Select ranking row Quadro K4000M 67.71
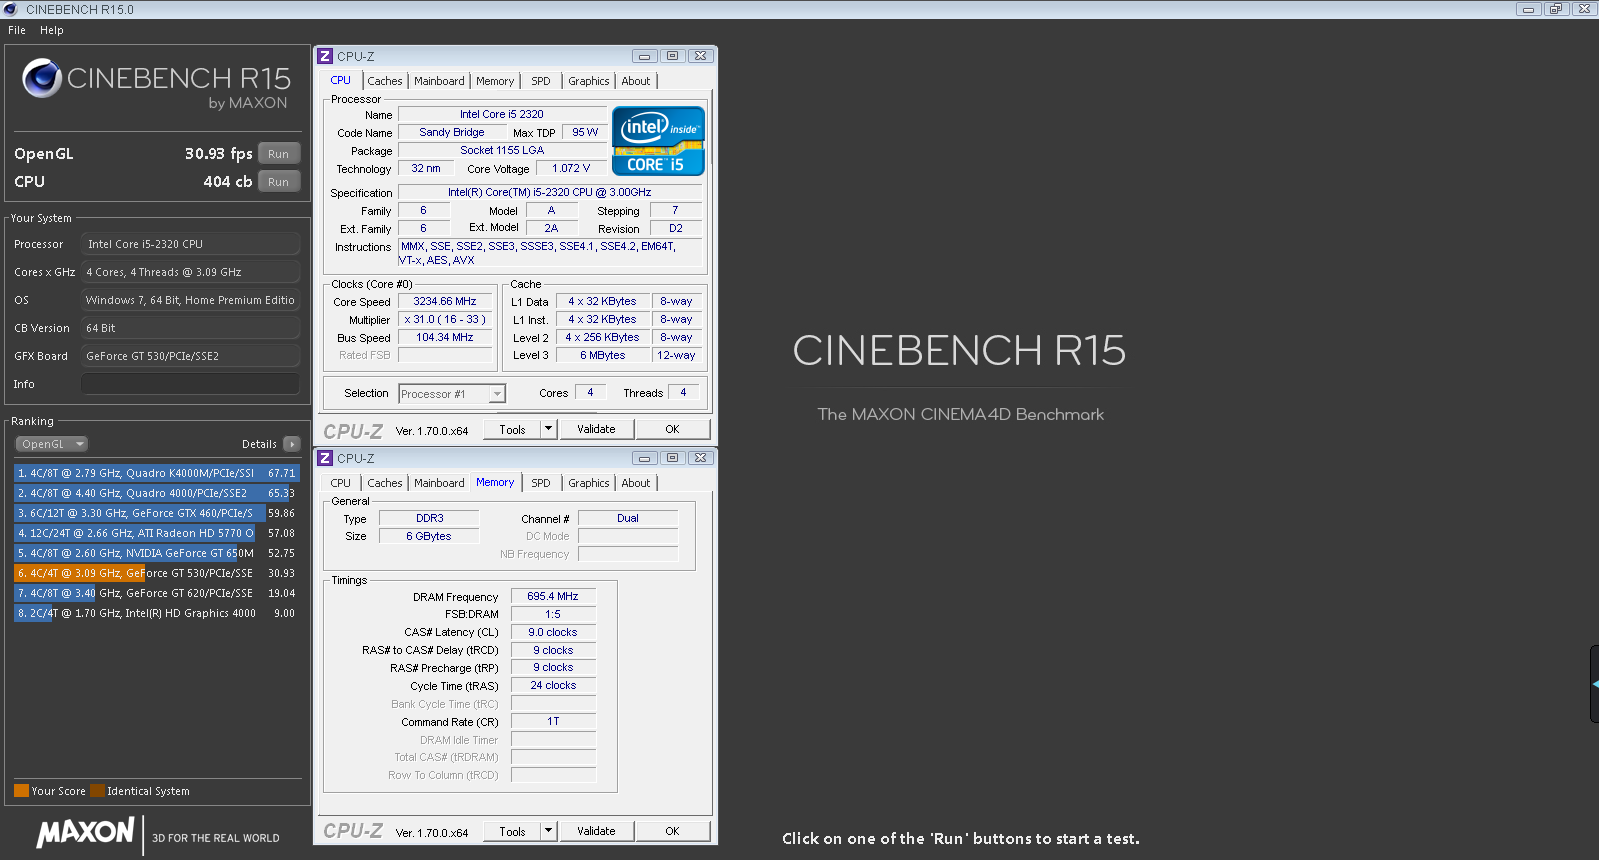The height and width of the screenshot is (860, 1599). [156, 473]
